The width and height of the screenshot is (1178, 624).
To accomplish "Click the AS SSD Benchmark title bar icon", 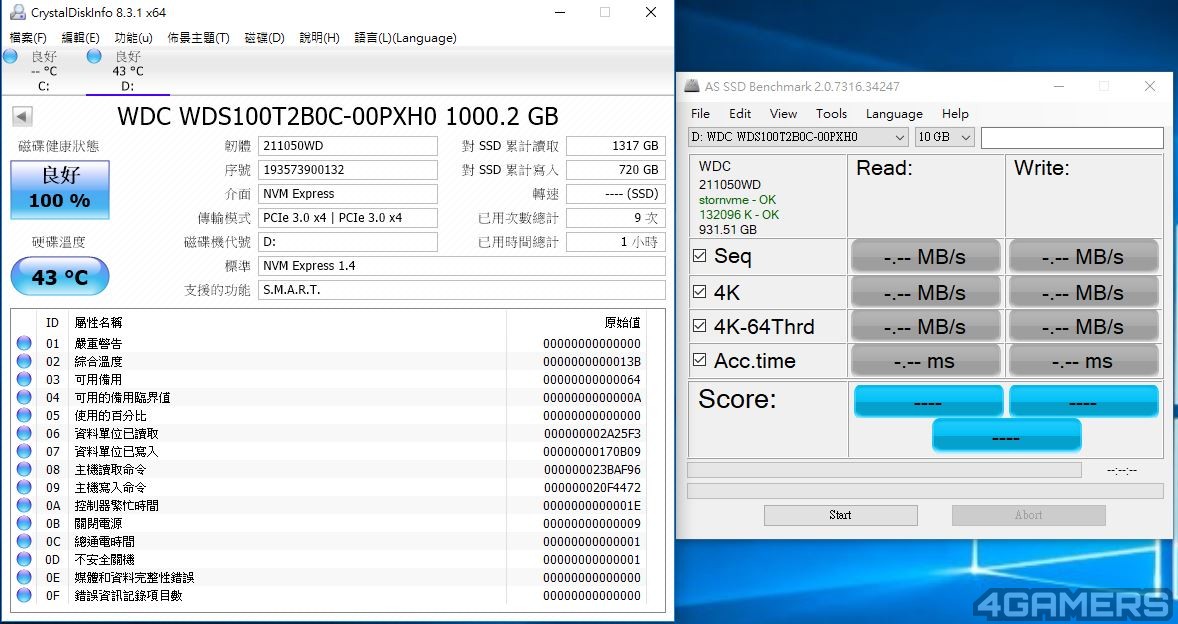I will coord(691,86).
